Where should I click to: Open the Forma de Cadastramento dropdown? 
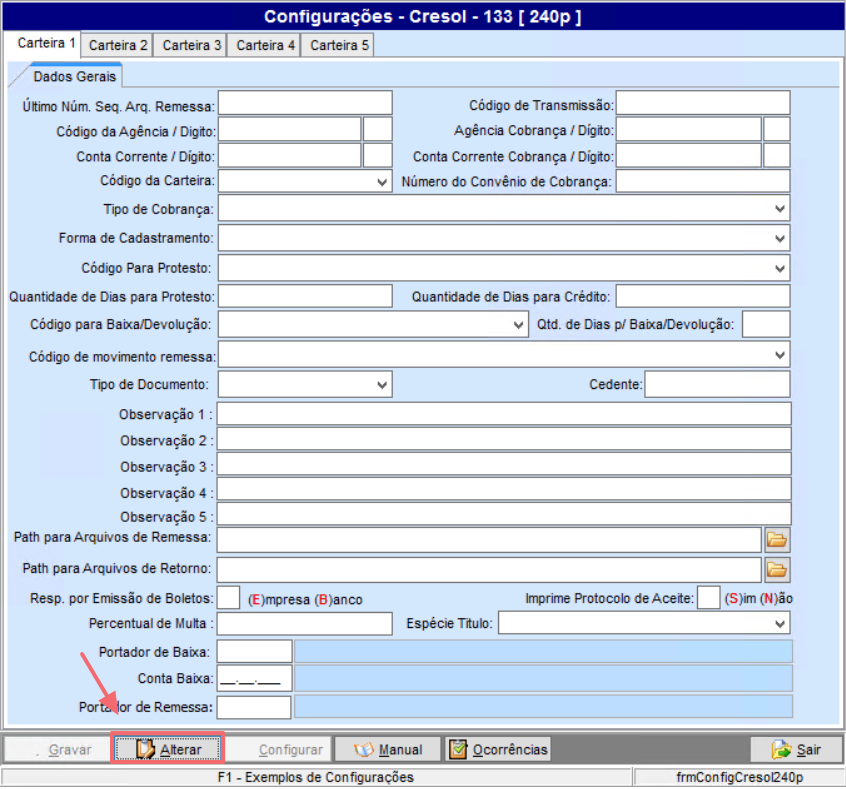click(x=780, y=238)
